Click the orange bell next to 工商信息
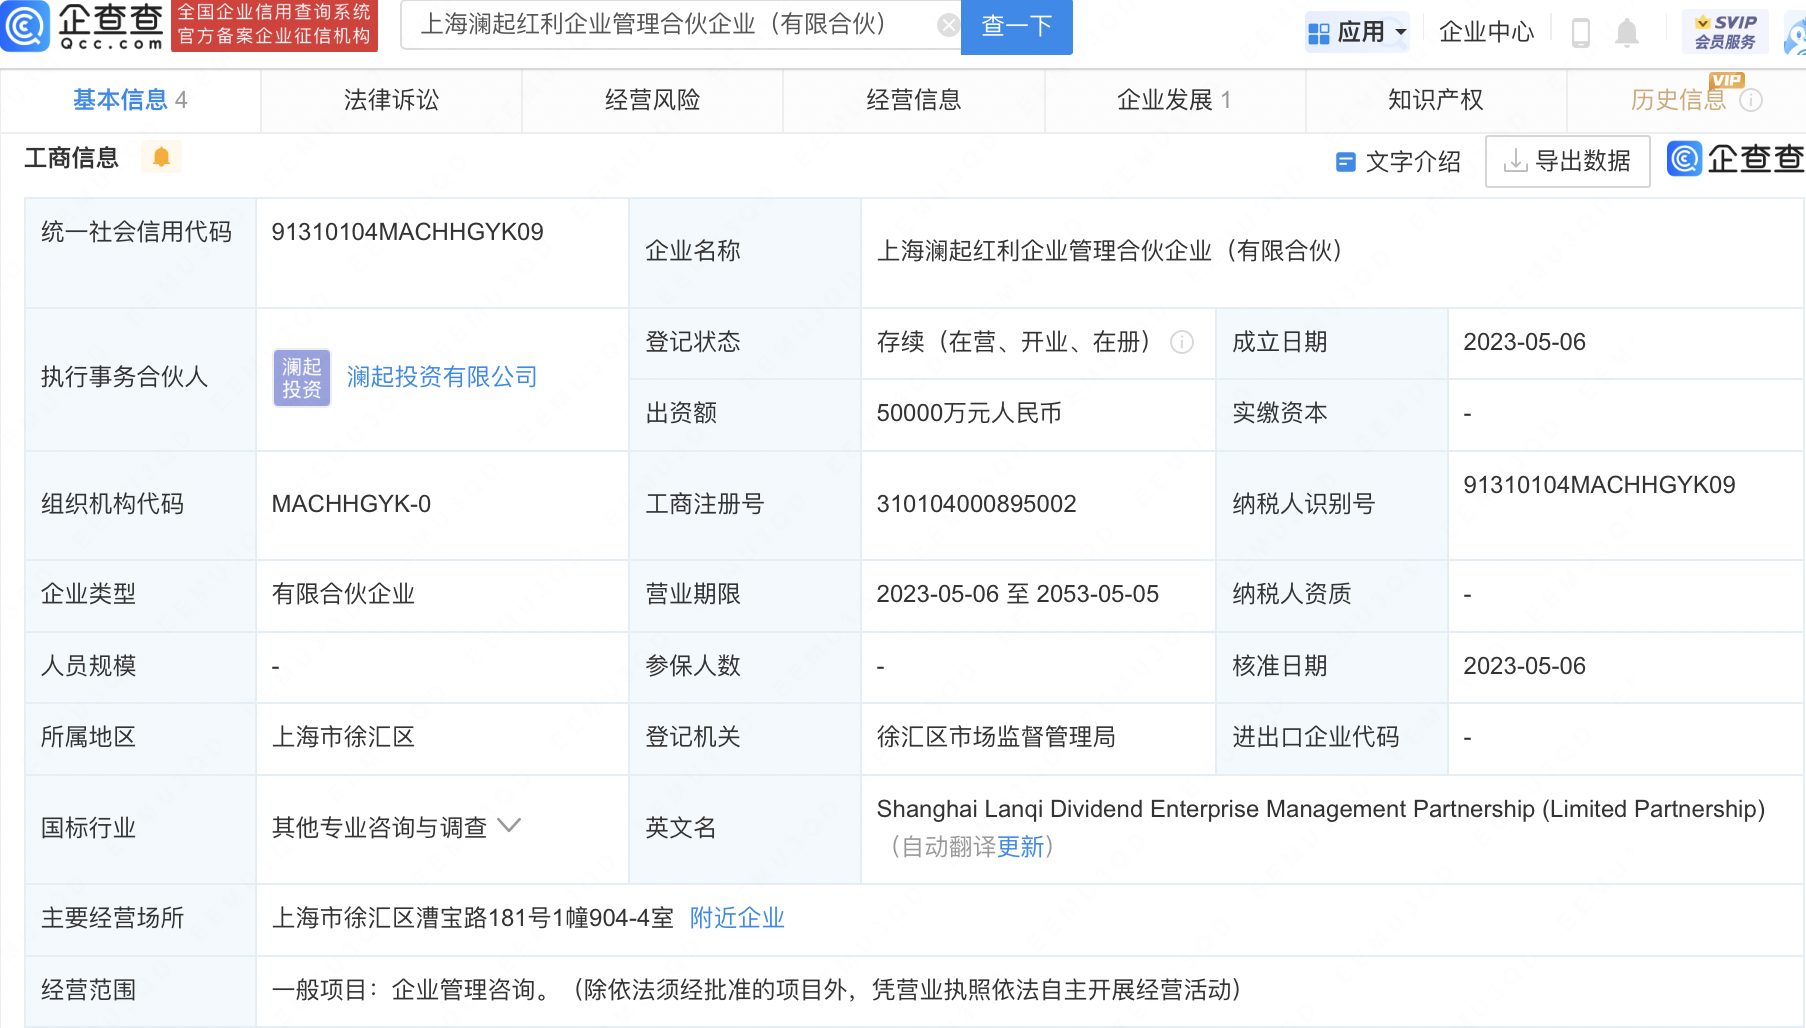 pyautogui.click(x=161, y=157)
